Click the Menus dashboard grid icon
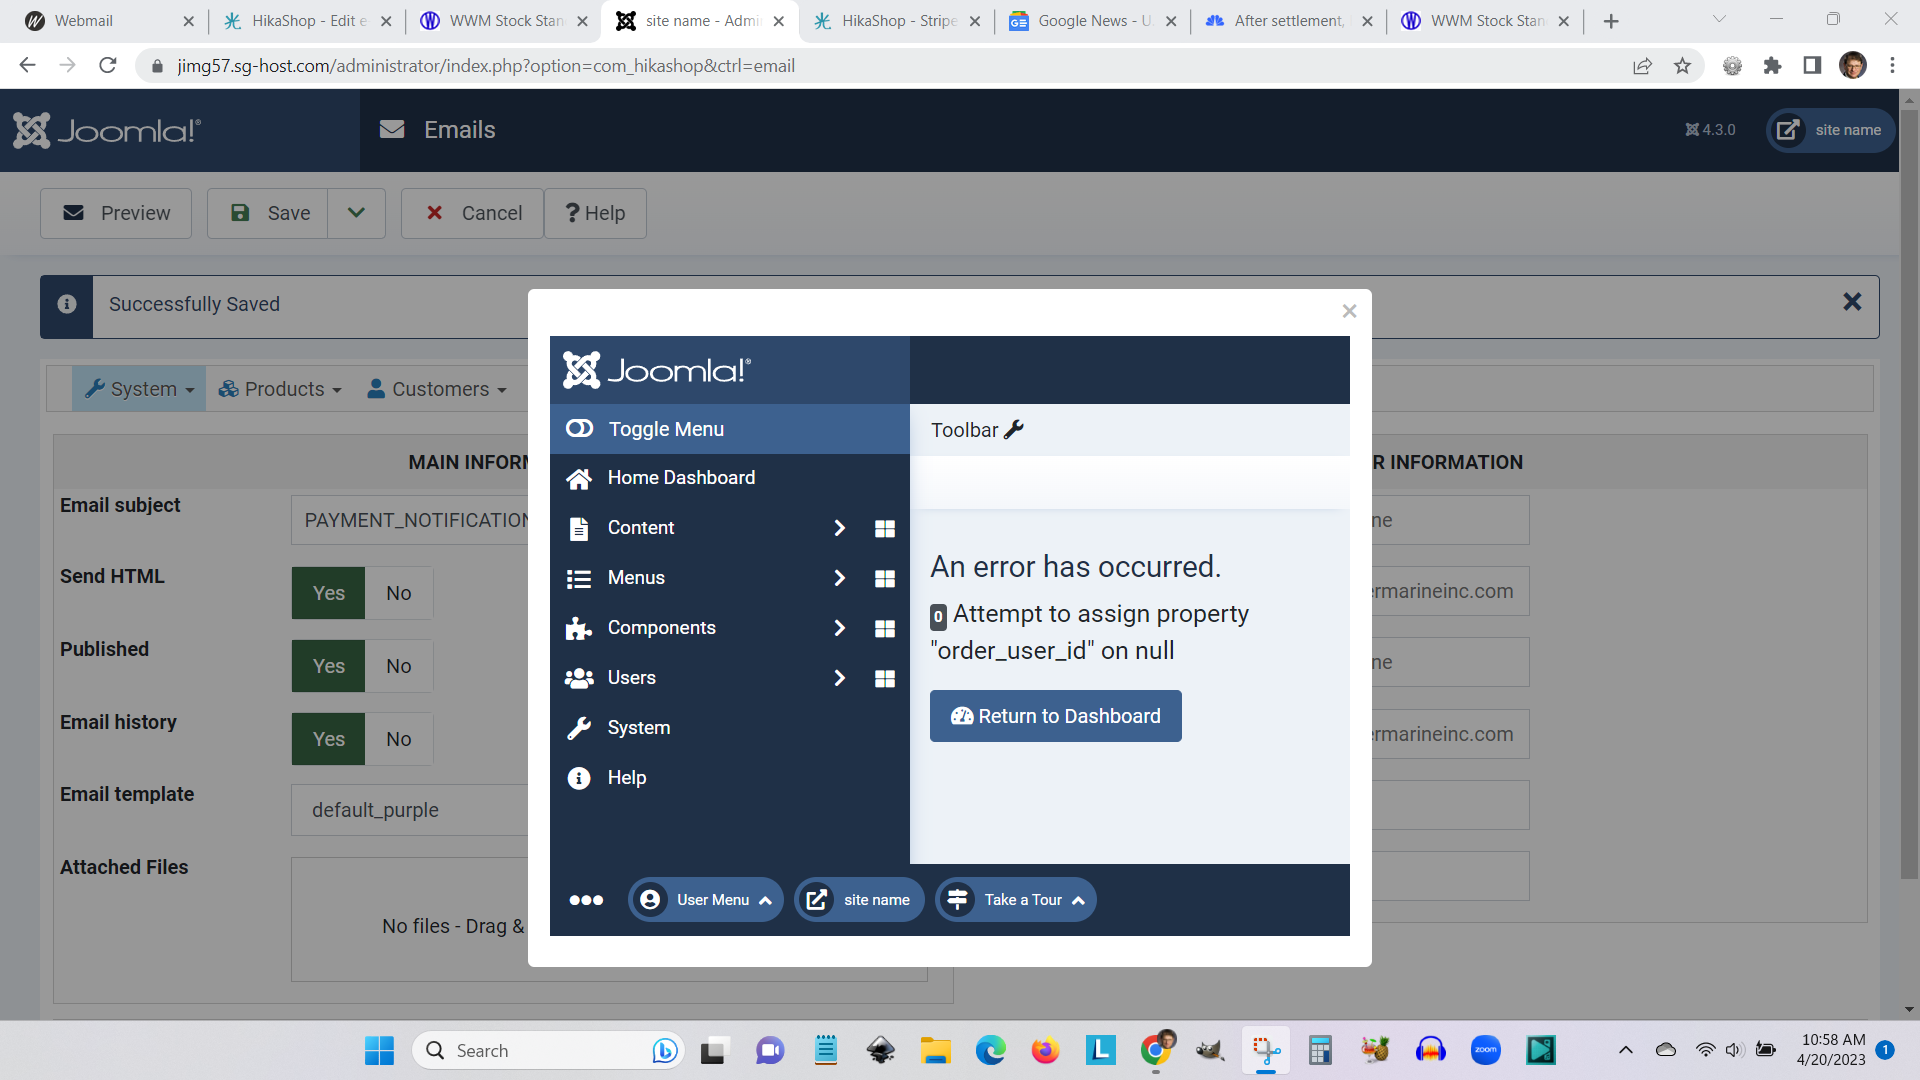Screen dimensions: 1920x1080 pyautogui.click(x=884, y=578)
